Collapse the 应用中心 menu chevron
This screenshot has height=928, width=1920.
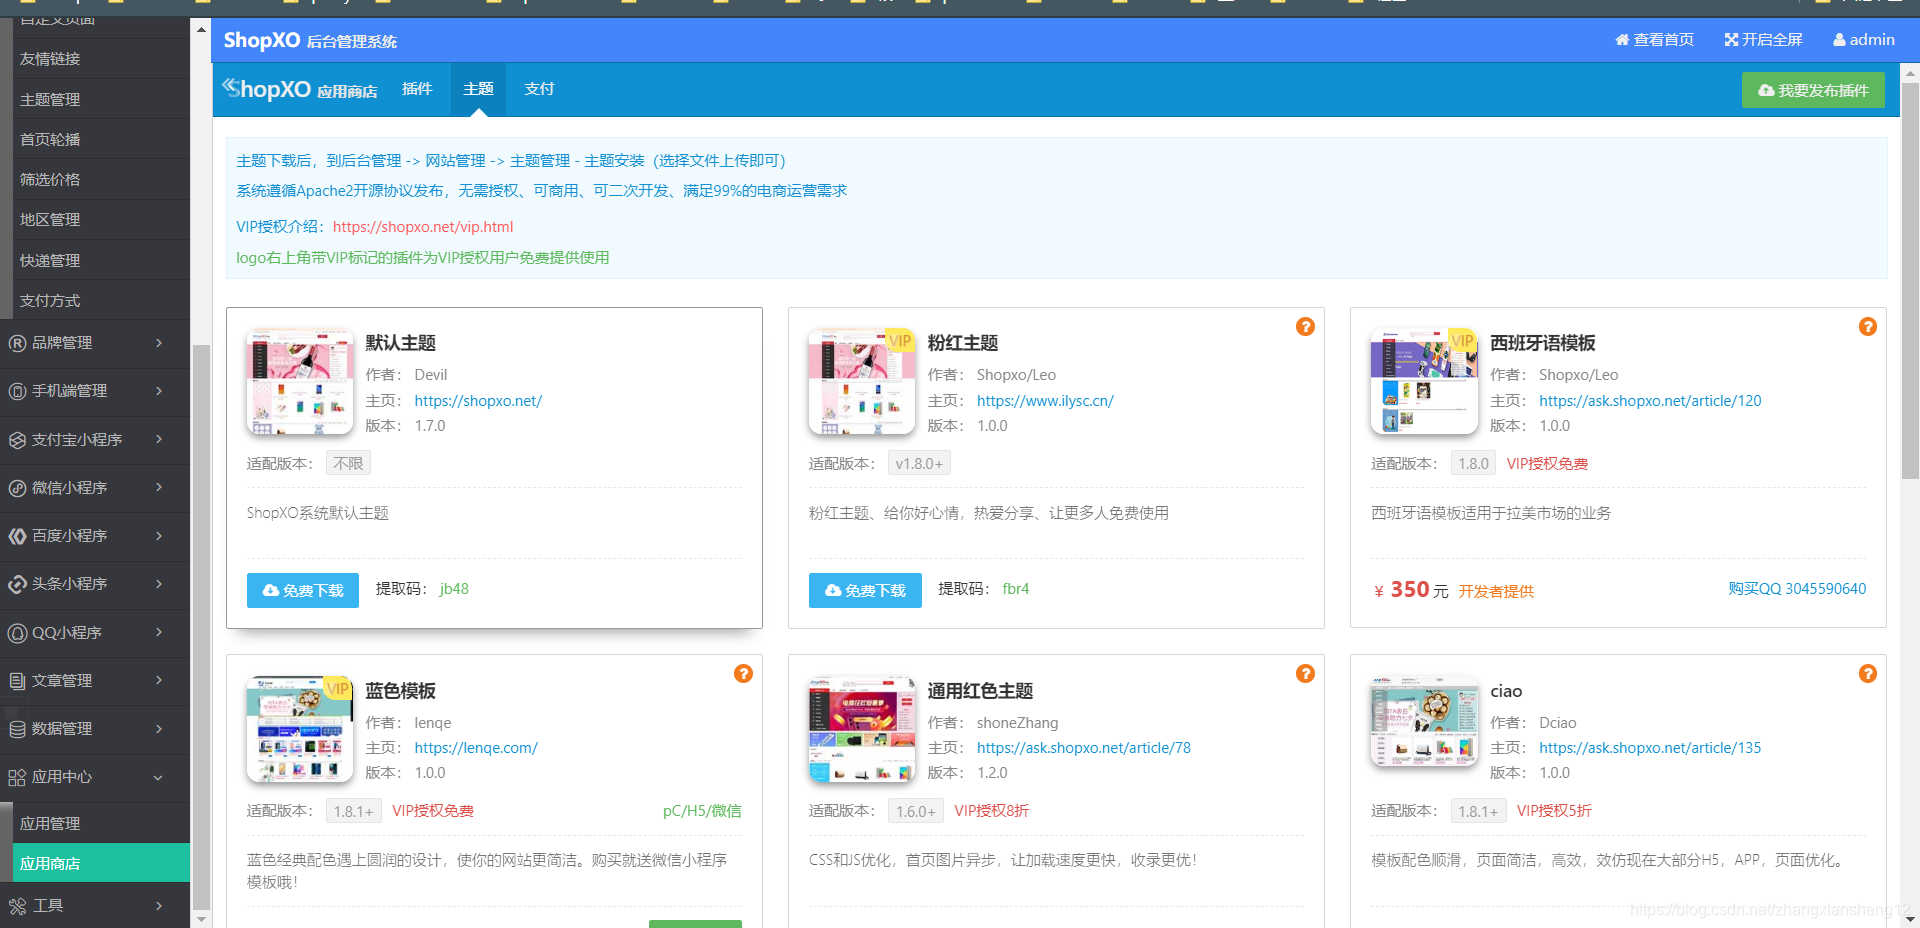[158, 778]
